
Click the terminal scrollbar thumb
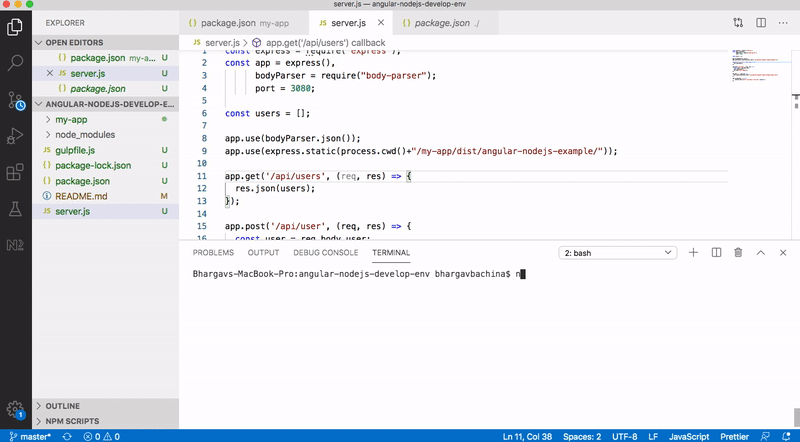click(x=796, y=417)
